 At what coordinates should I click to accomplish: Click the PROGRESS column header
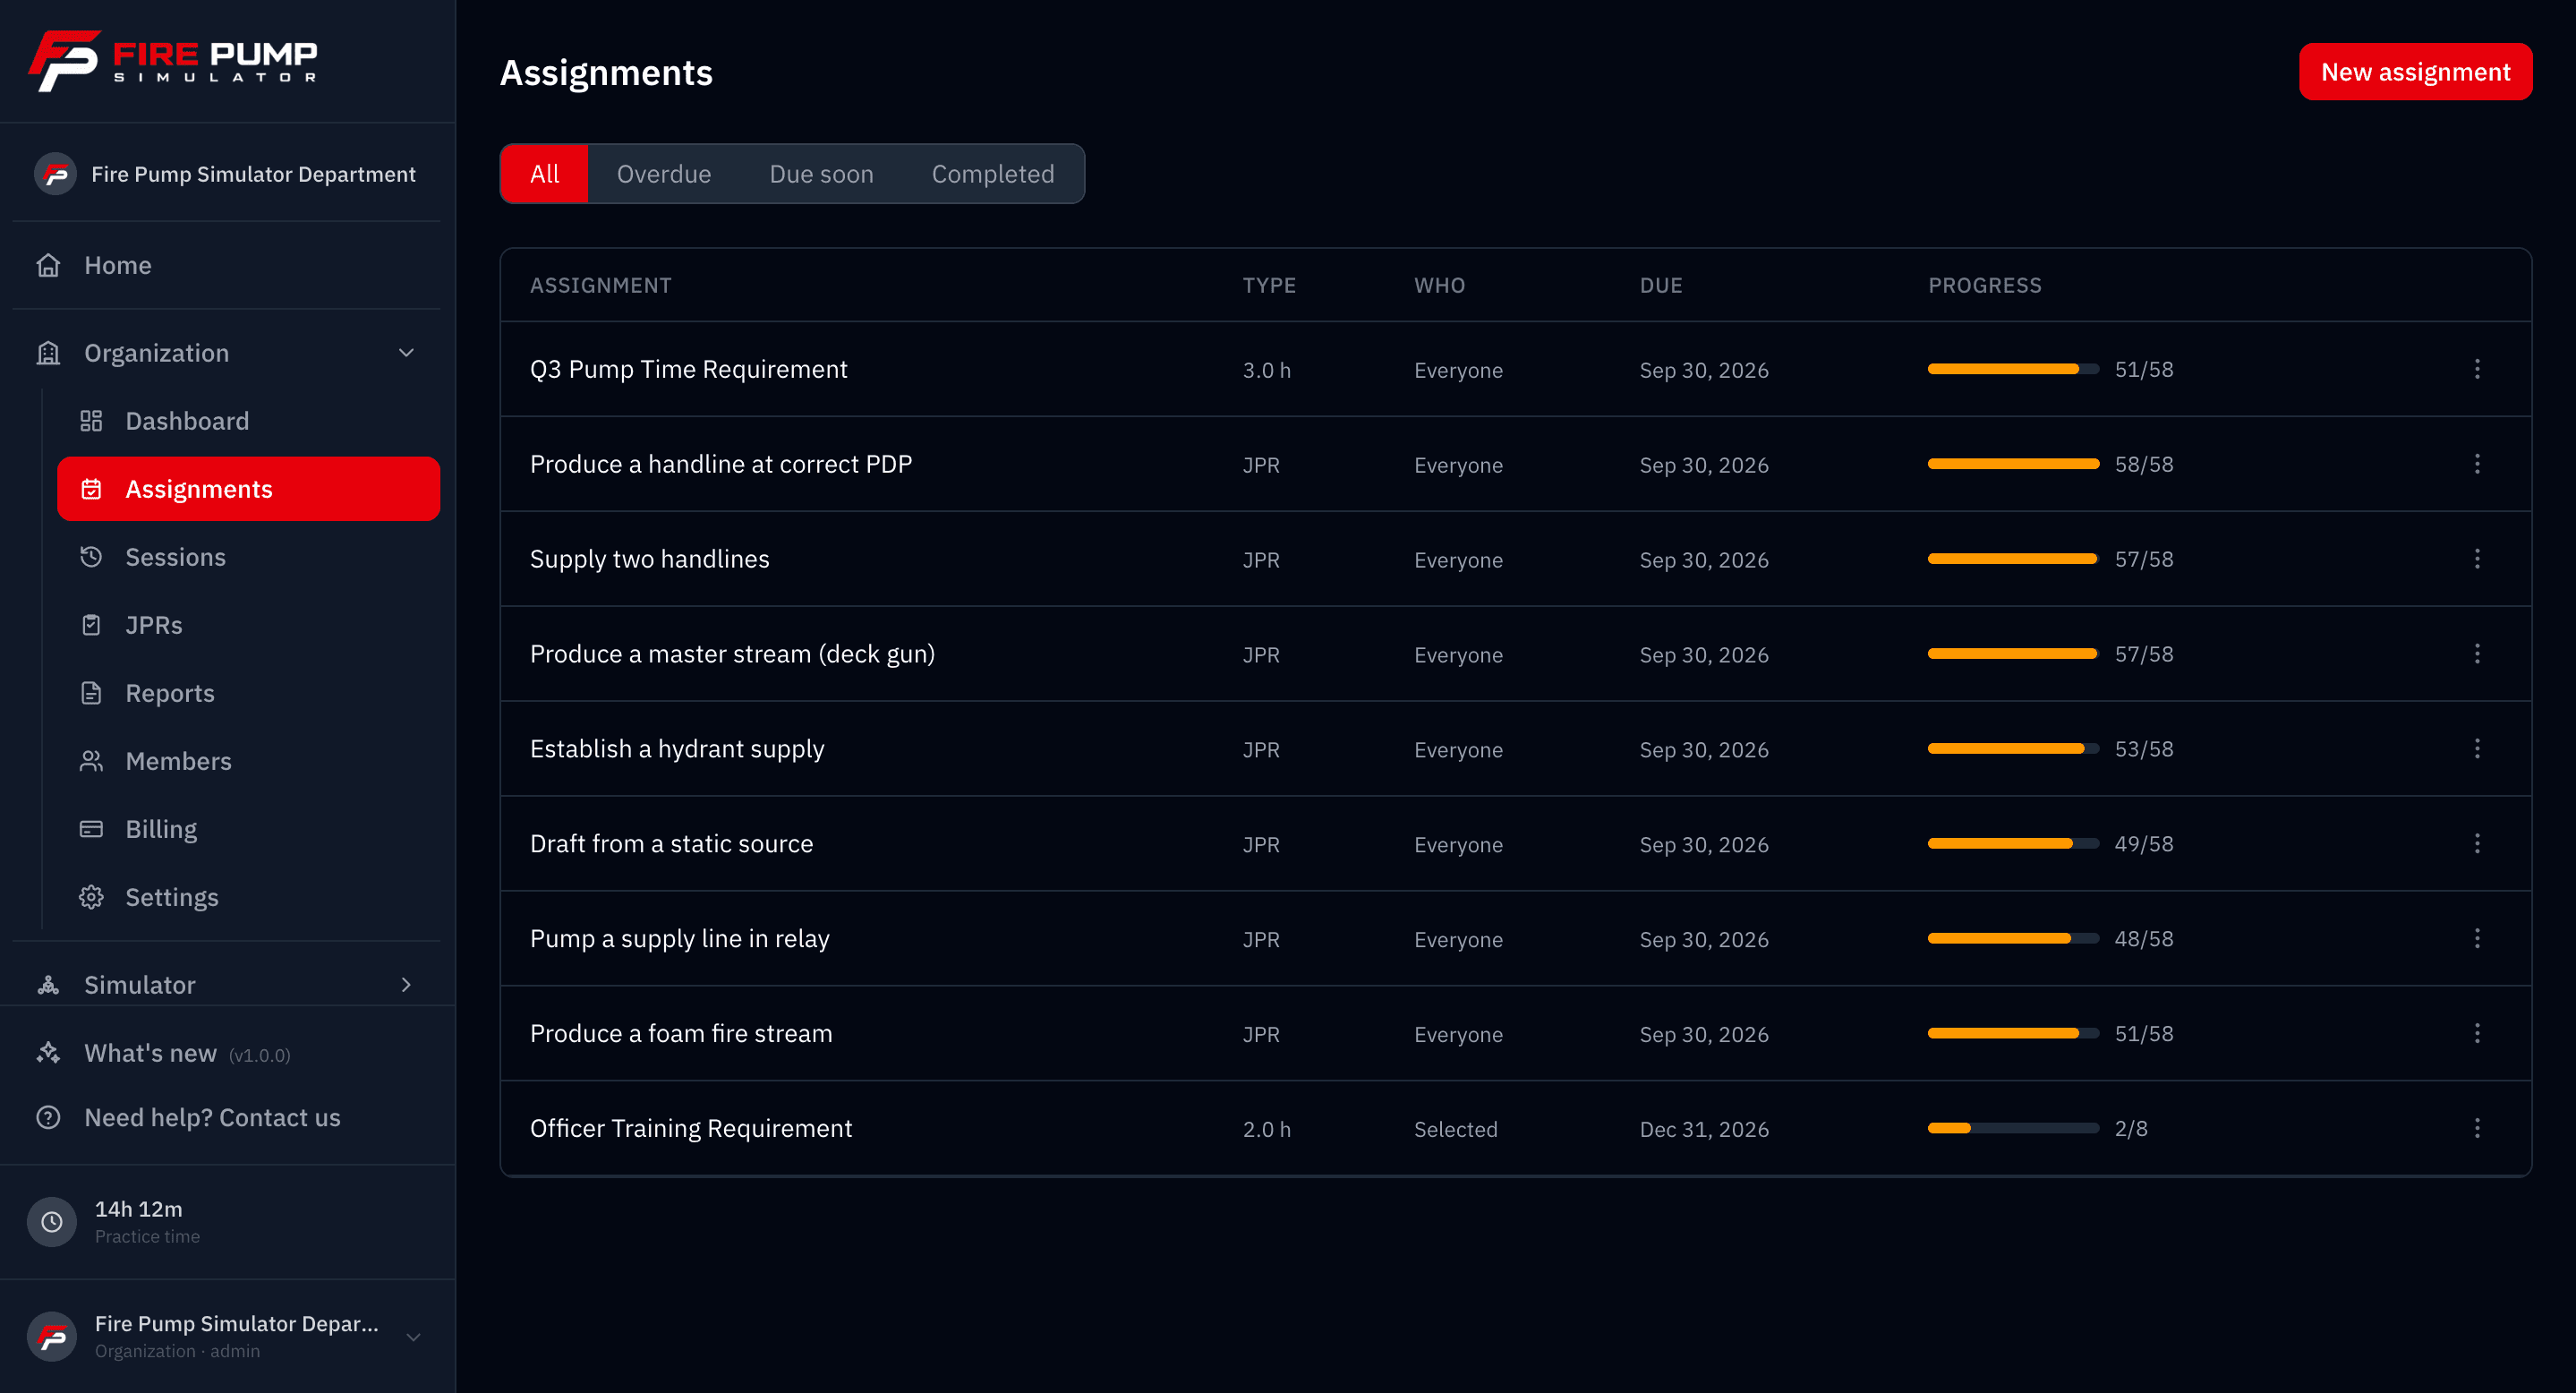click(1985, 285)
